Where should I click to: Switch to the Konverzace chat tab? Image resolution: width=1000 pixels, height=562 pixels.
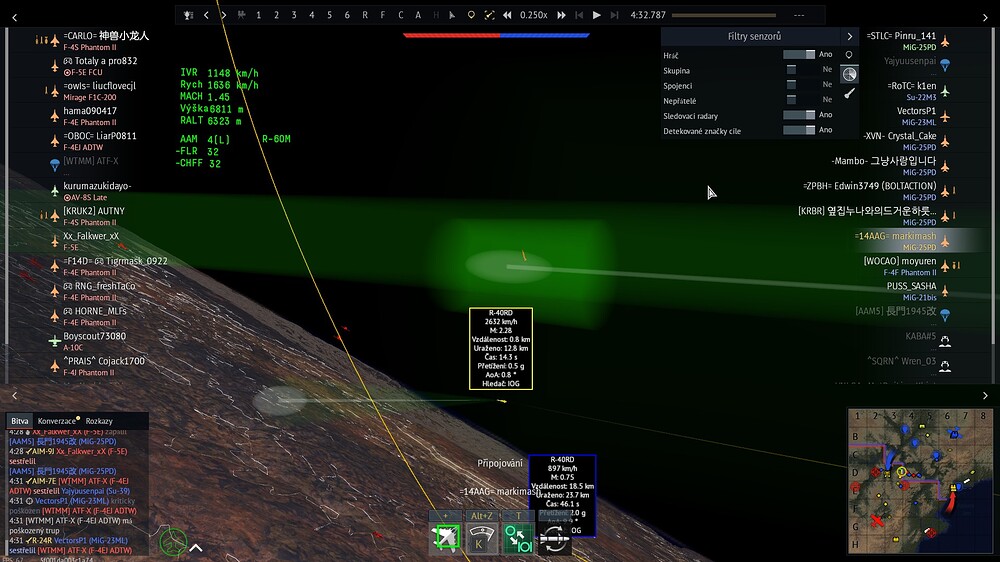pyautogui.click(x=57, y=421)
